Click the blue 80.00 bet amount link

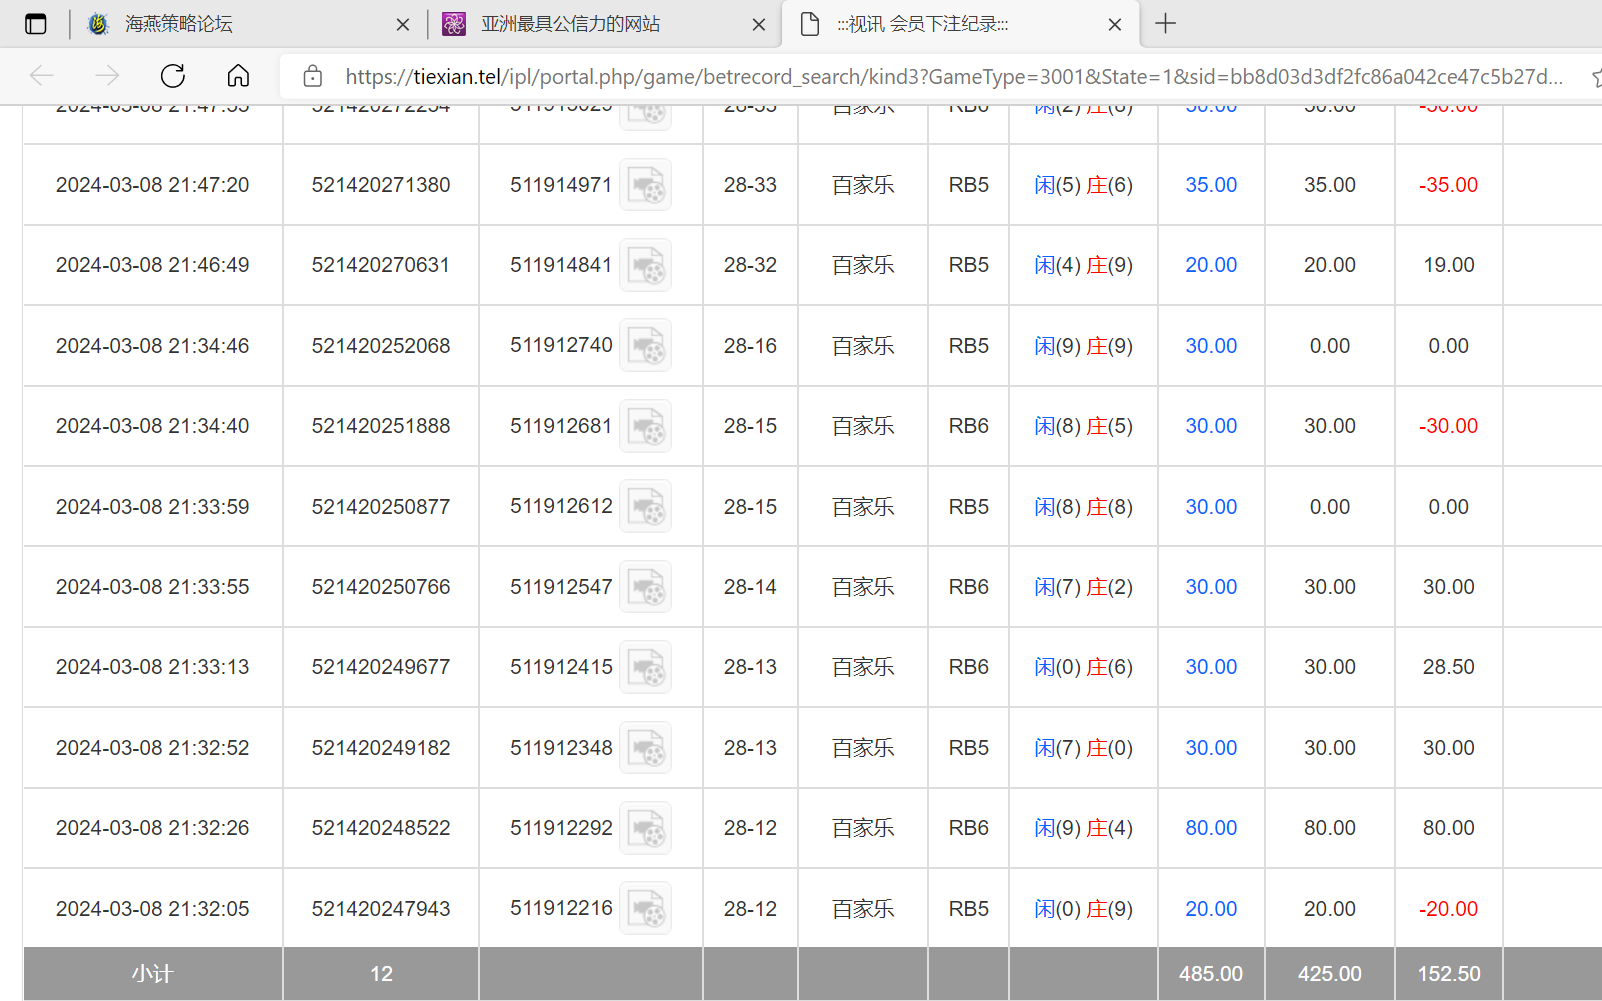1211,828
